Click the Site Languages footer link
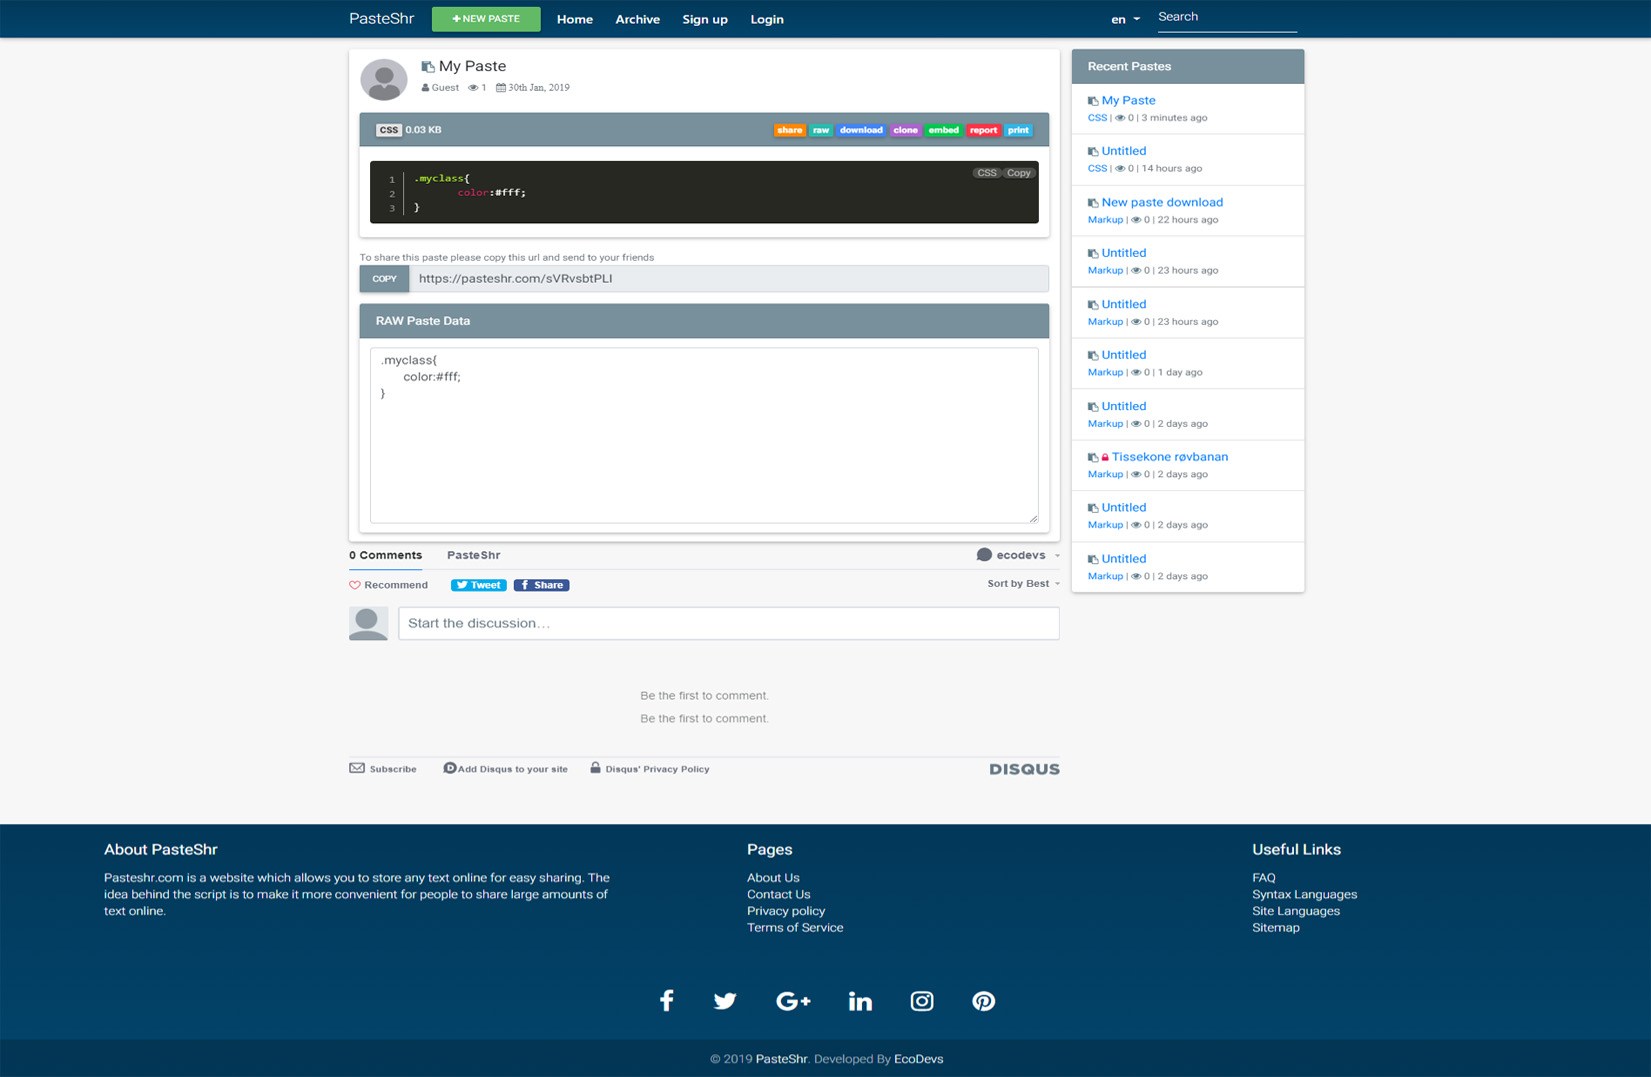The width and height of the screenshot is (1651, 1077). (x=1296, y=911)
